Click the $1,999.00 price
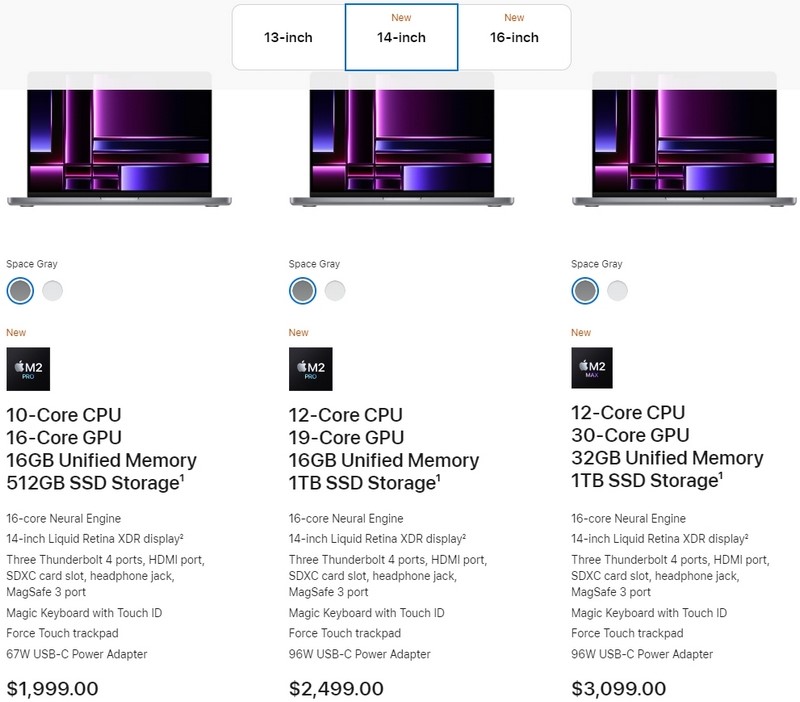Viewport: 800px width, 702px height. point(53,688)
